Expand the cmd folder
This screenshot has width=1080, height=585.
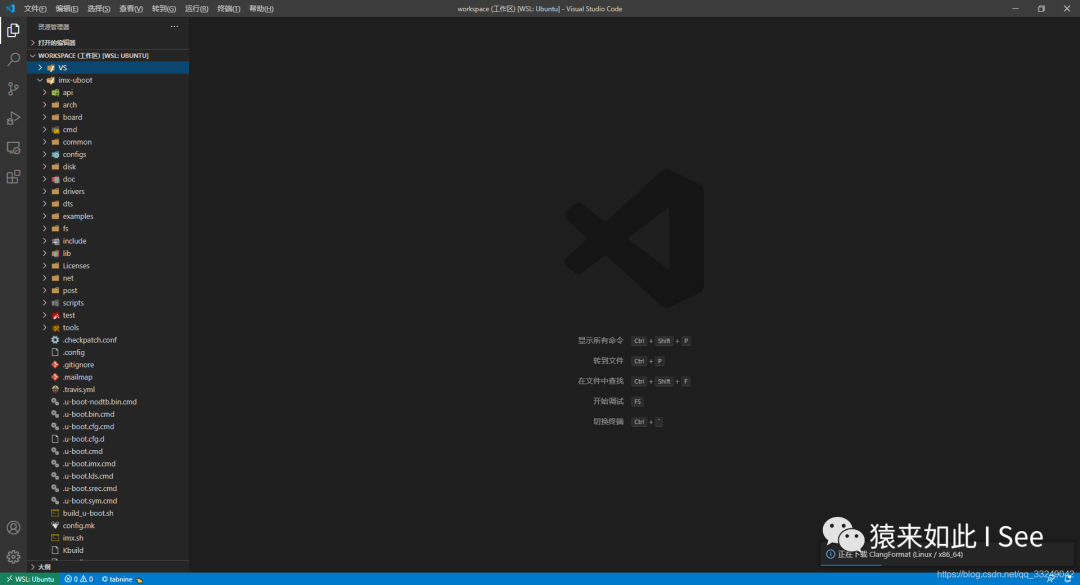tap(108, 130)
